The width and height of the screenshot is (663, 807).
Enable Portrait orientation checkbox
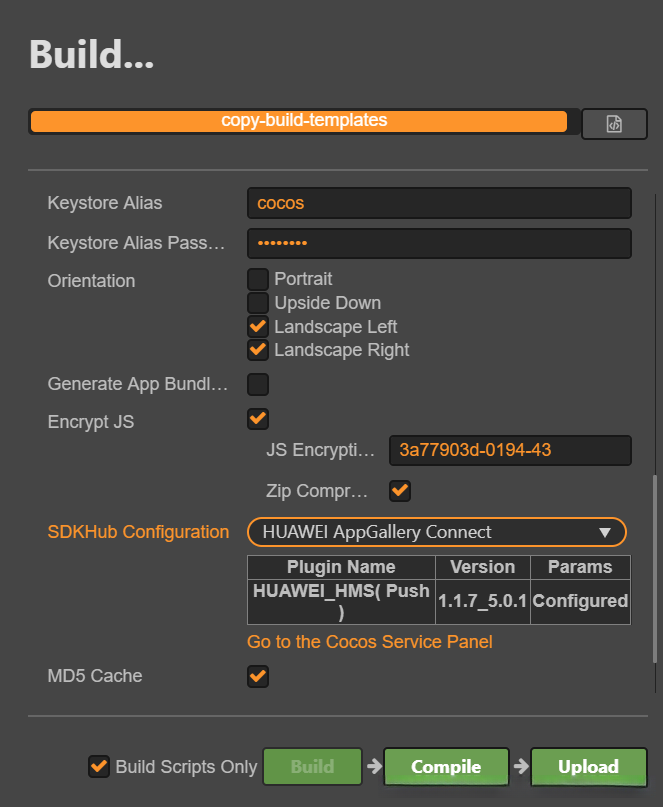pos(258,279)
